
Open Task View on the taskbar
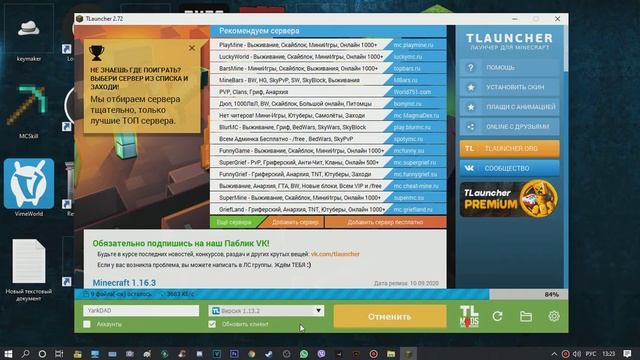pos(60,353)
